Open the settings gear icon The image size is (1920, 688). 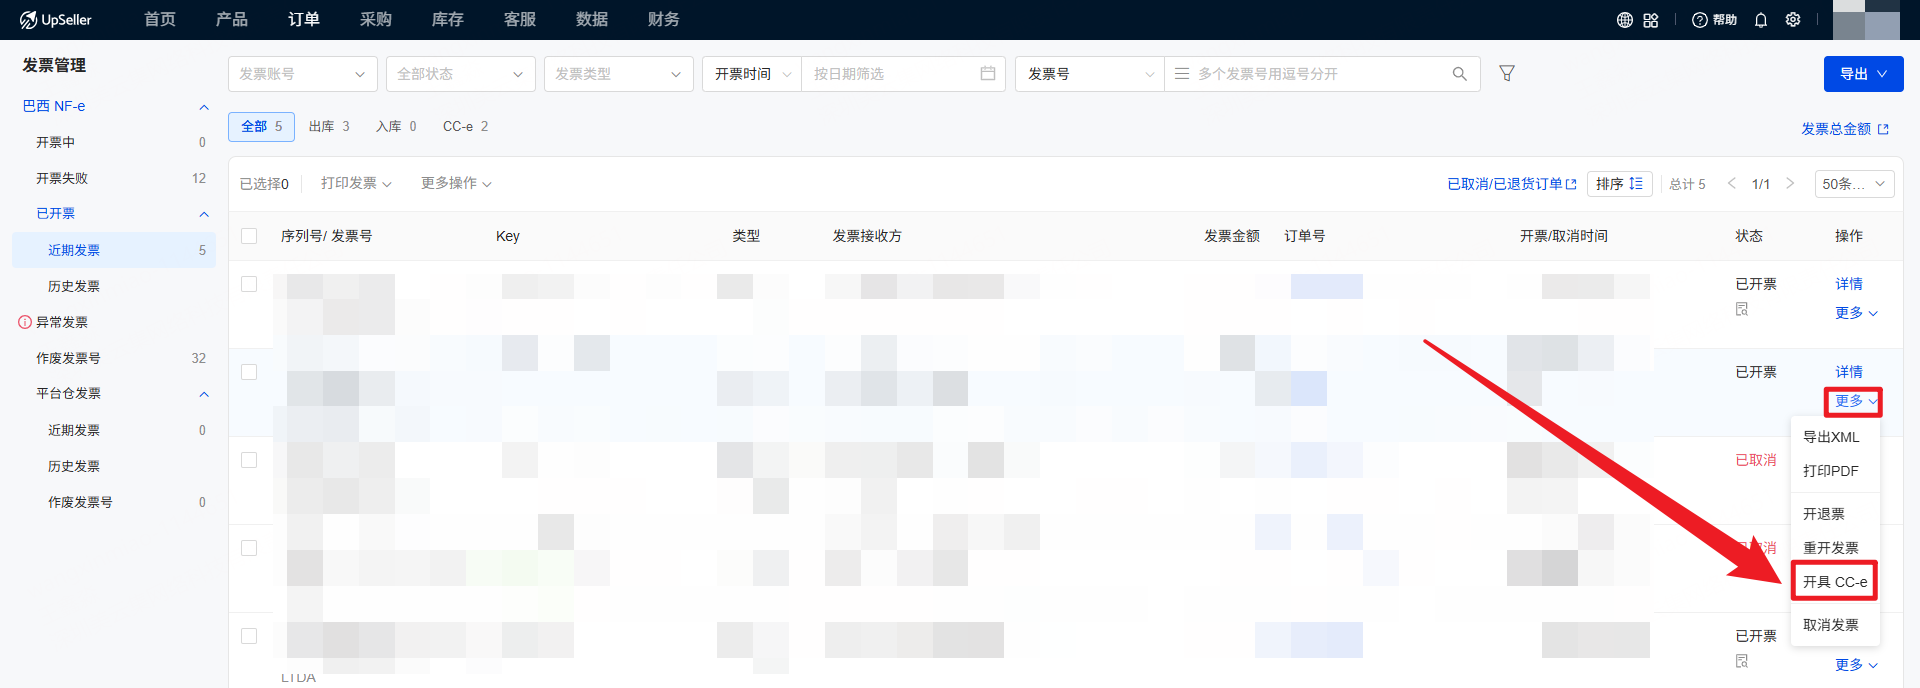pos(1793,20)
